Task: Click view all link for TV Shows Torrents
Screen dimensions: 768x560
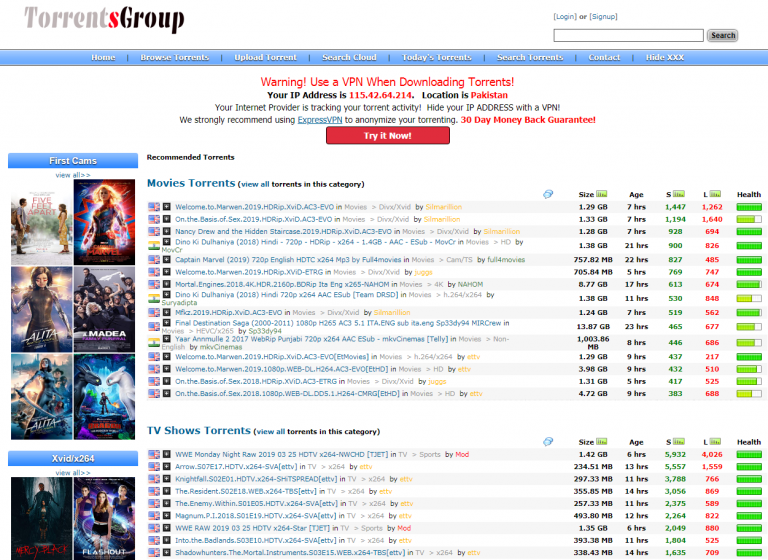Action: point(270,432)
